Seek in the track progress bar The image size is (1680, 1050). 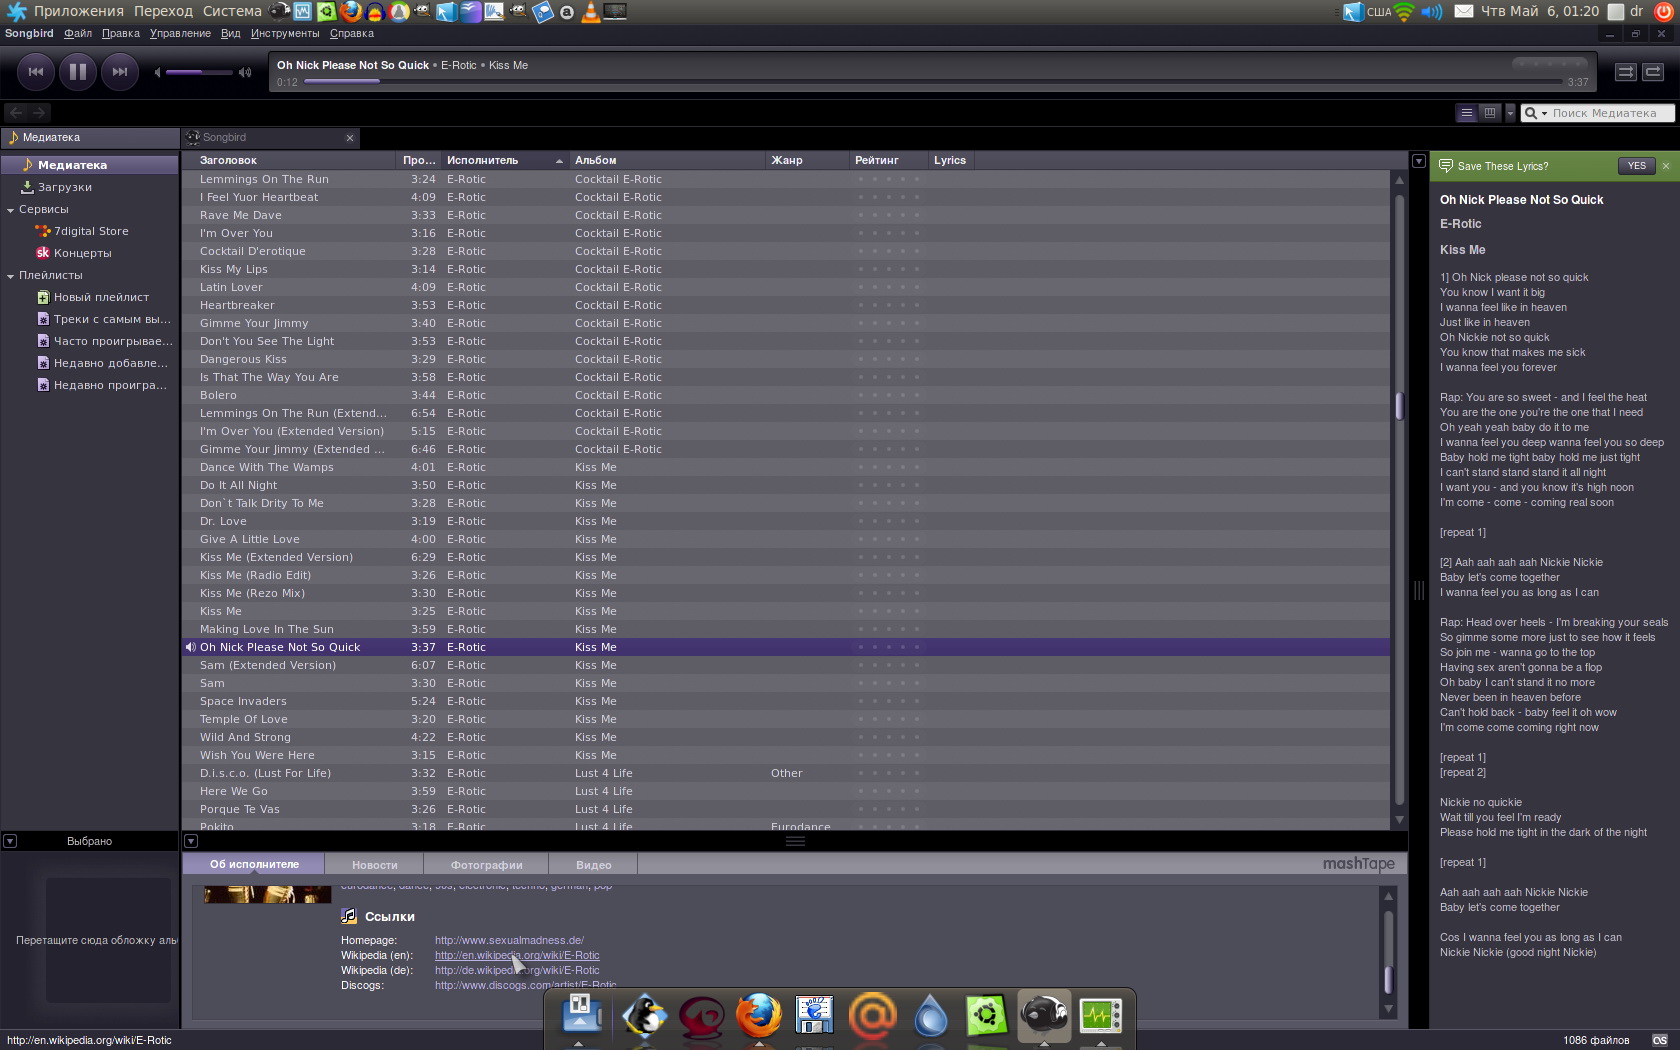[x=932, y=81]
